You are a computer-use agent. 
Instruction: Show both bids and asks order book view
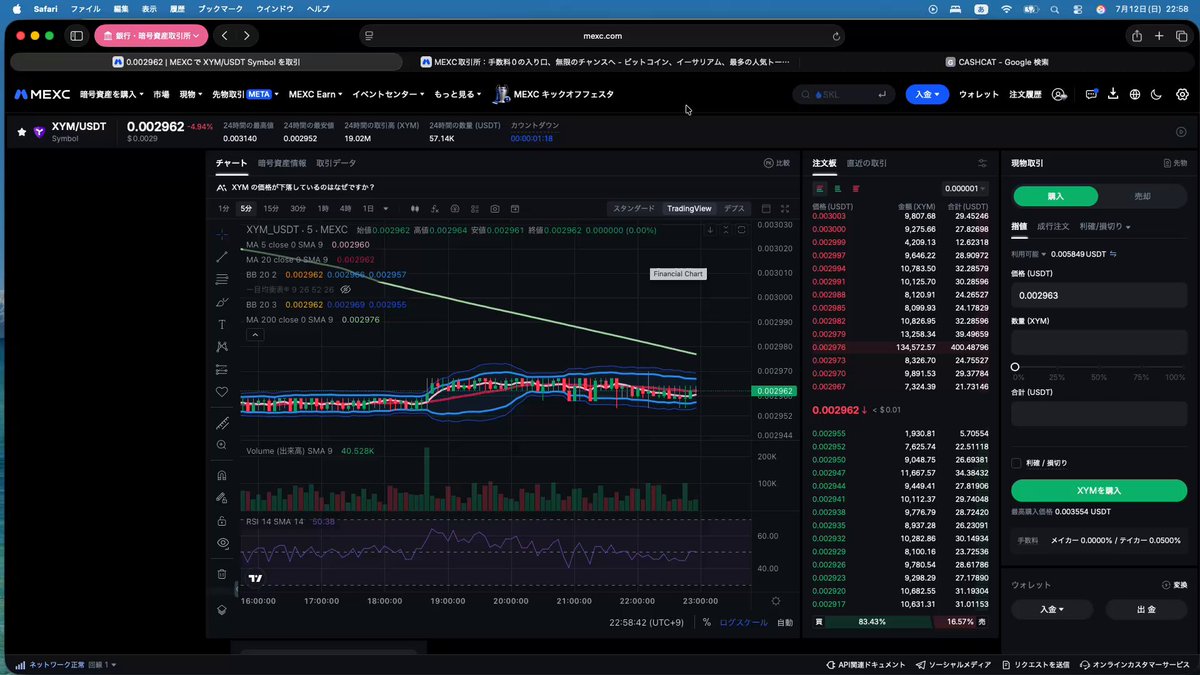click(820, 188)
